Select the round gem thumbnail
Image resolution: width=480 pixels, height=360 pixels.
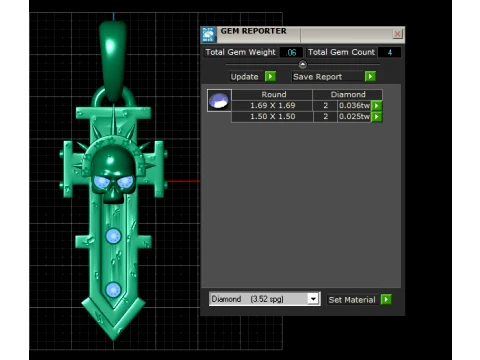(x=219, y=100)
